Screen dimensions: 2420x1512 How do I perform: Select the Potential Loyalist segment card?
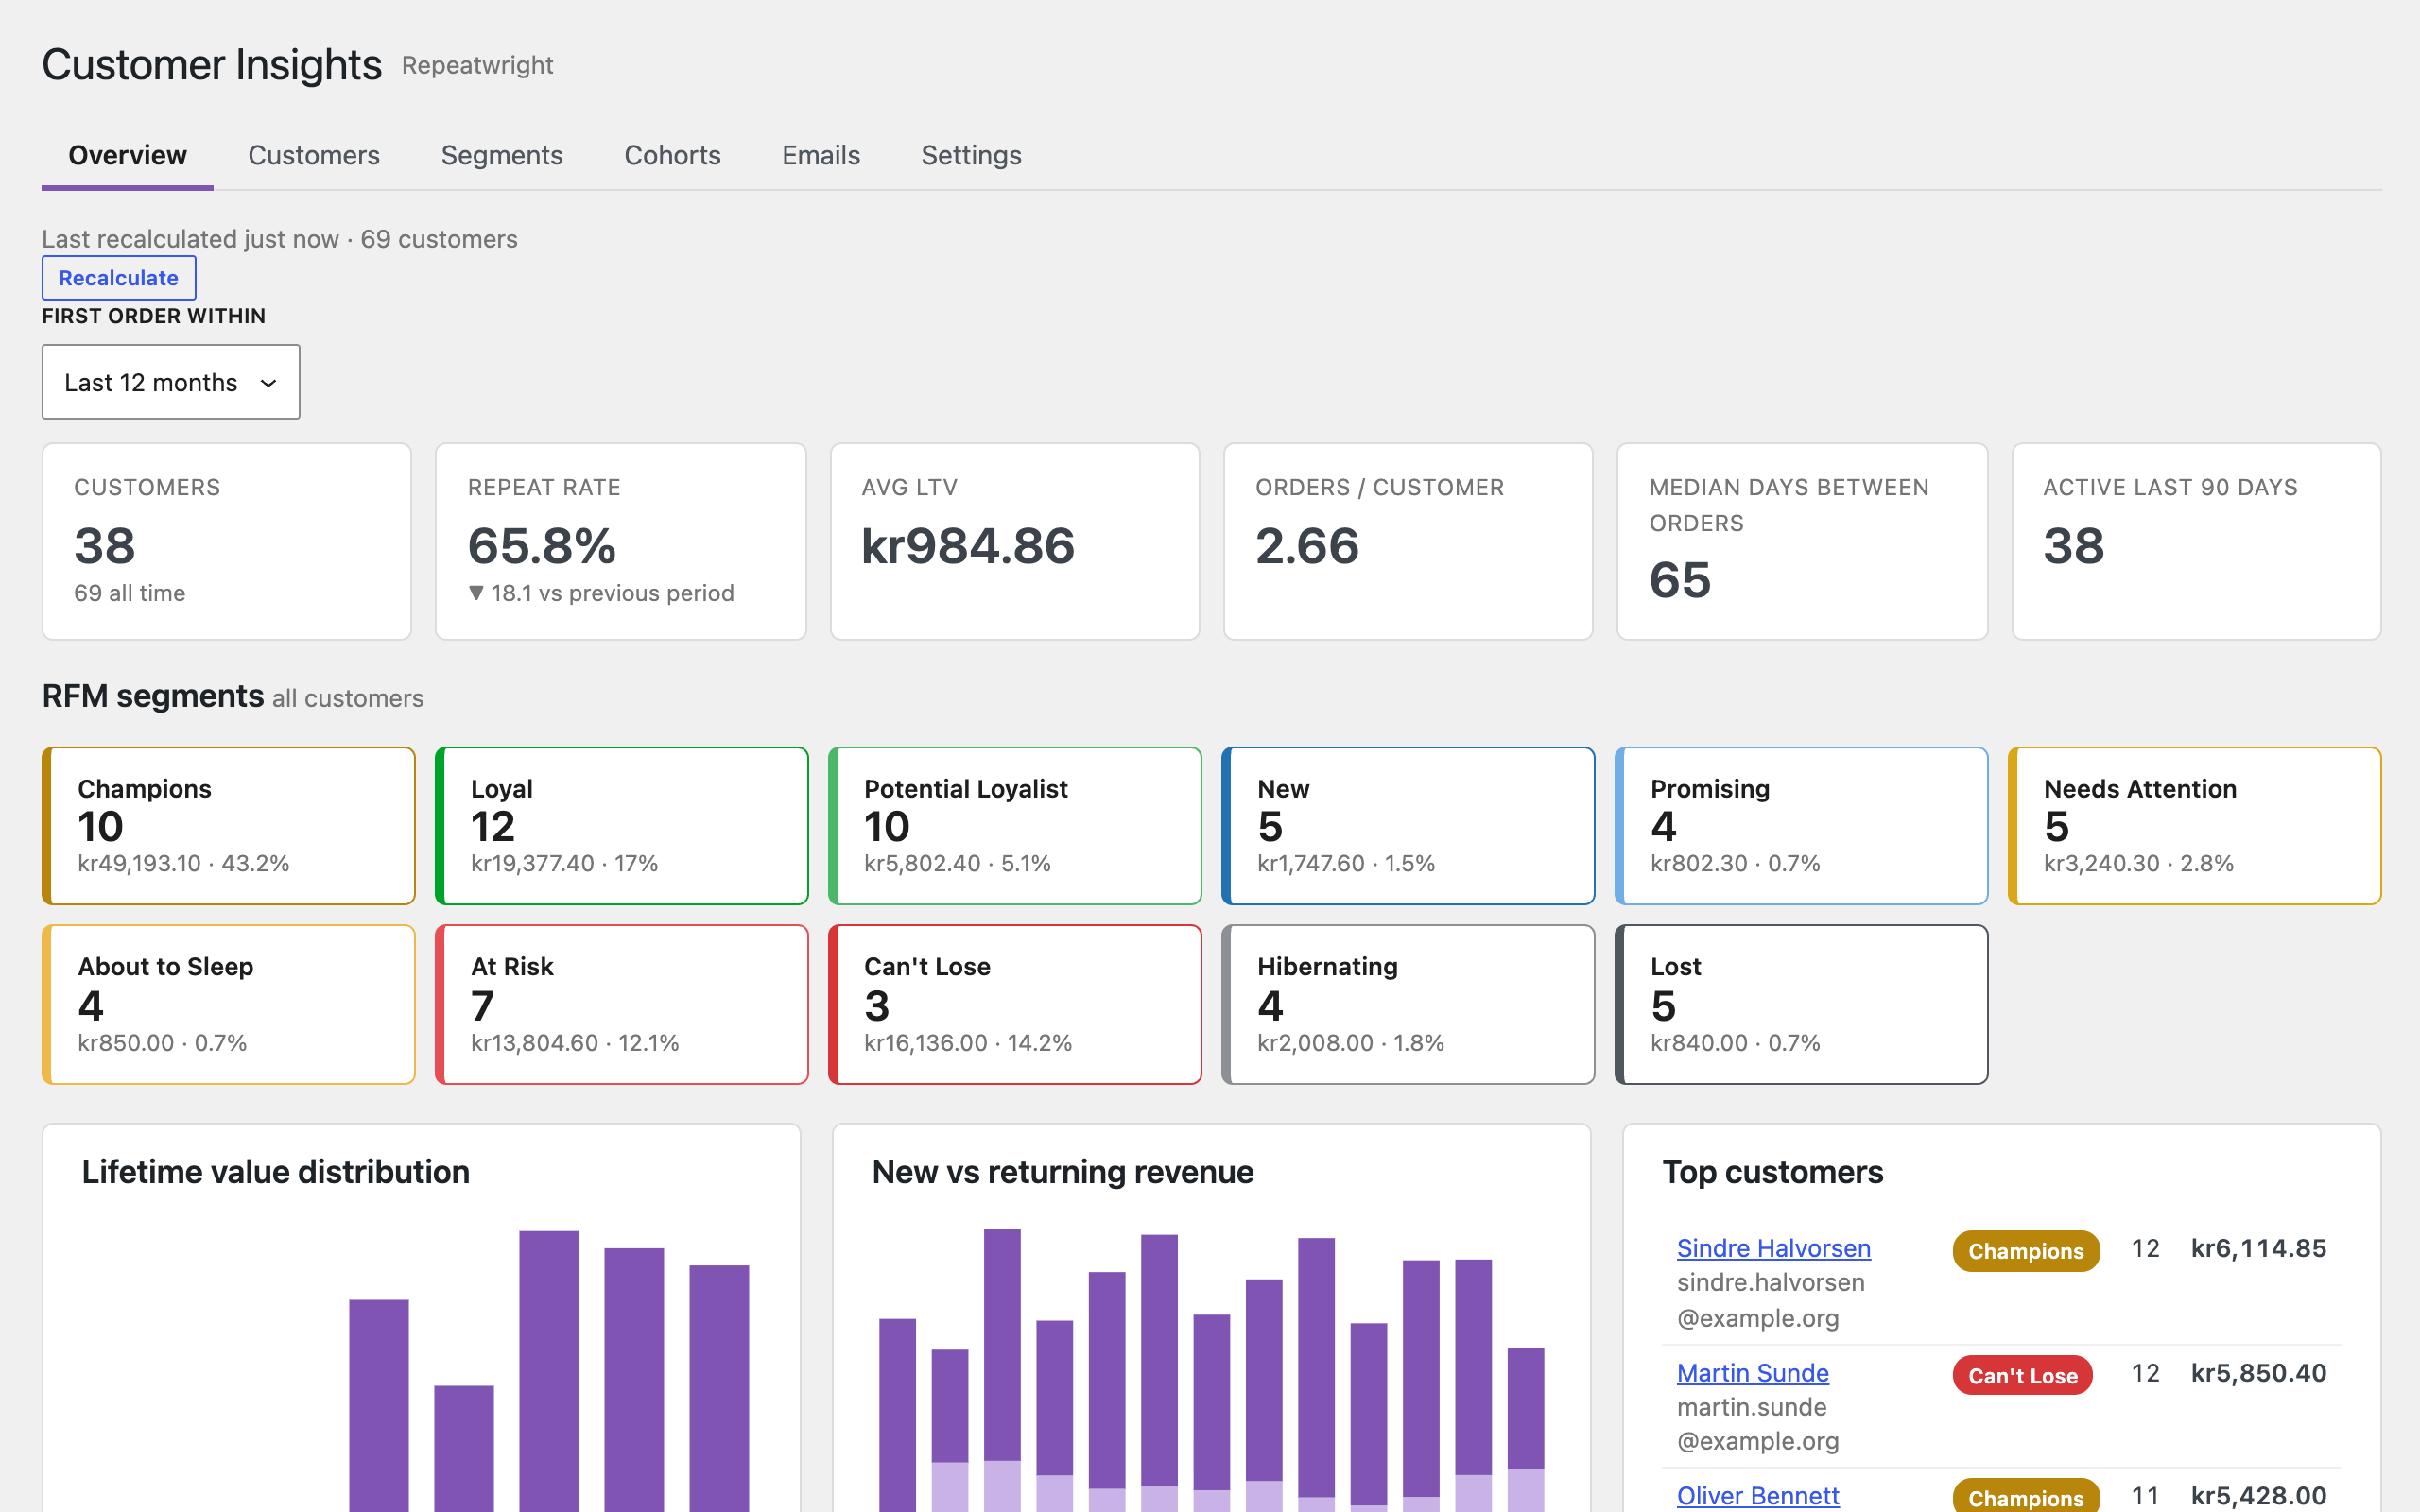point(1014,826)
